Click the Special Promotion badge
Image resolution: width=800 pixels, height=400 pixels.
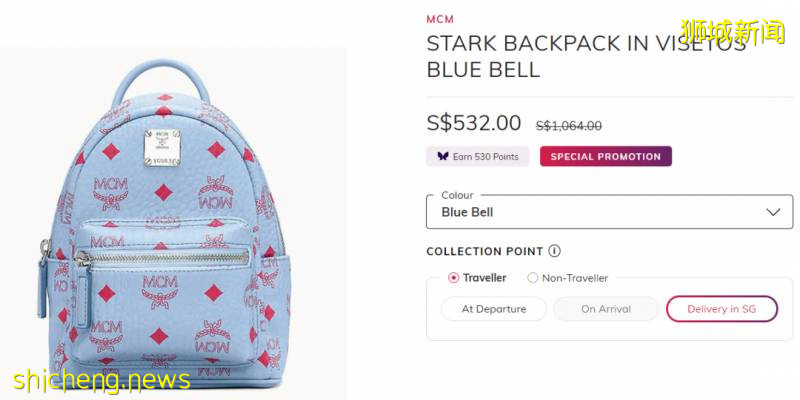[x=606, y=157]
